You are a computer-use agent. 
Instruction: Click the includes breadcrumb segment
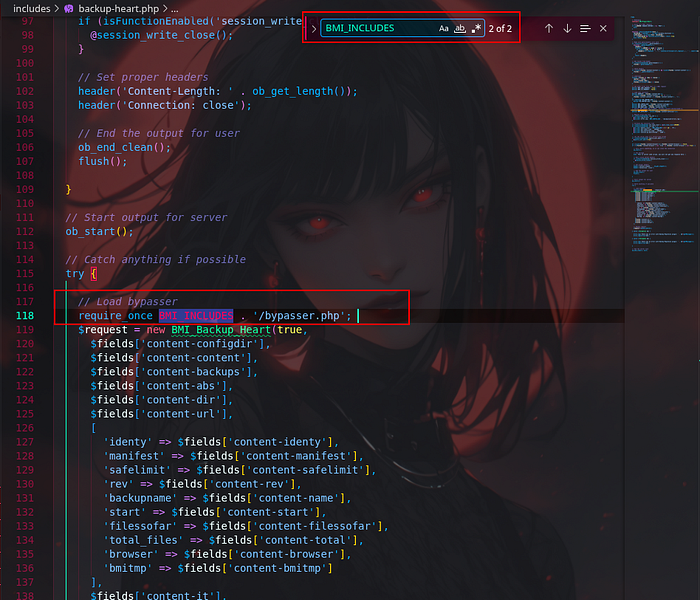click(x=32, y=8)
